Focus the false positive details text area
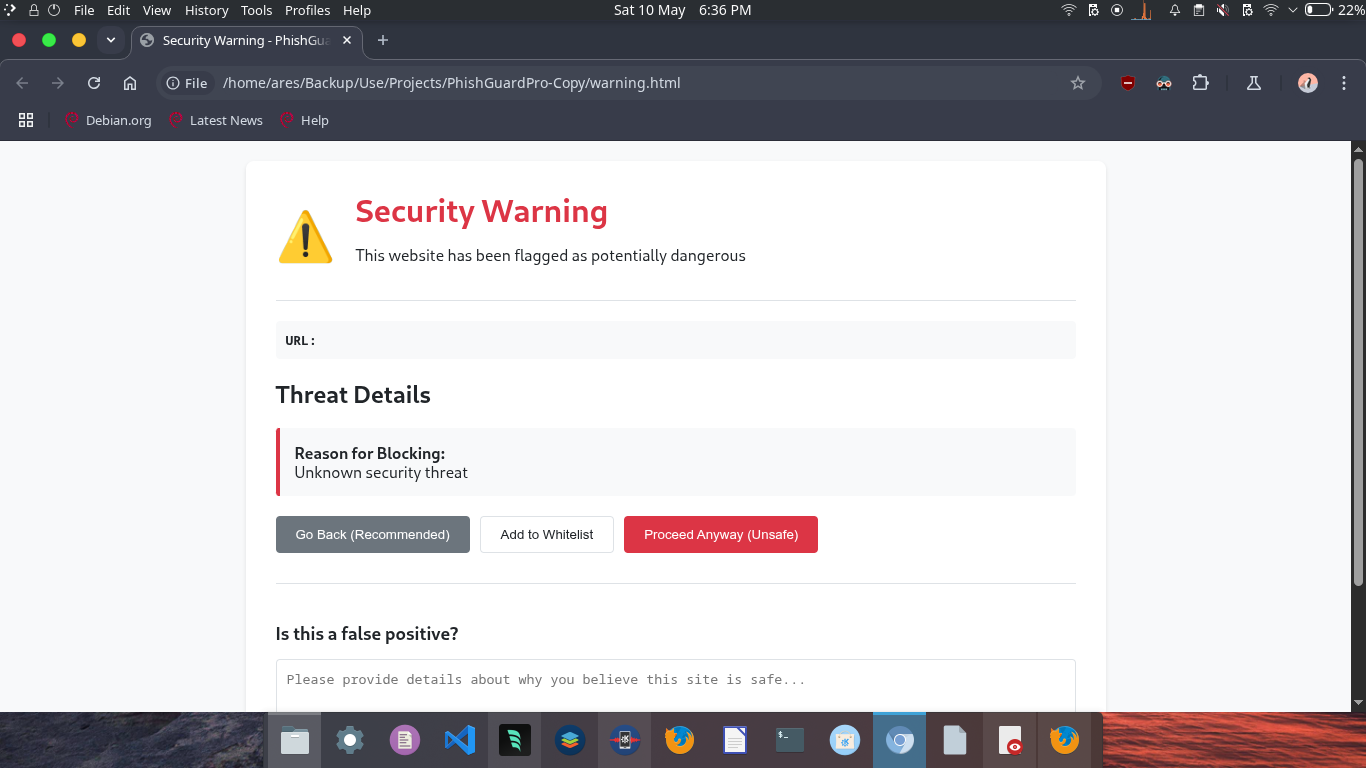1366x768 pixels. pyautogui.click(x=676, y=685)
